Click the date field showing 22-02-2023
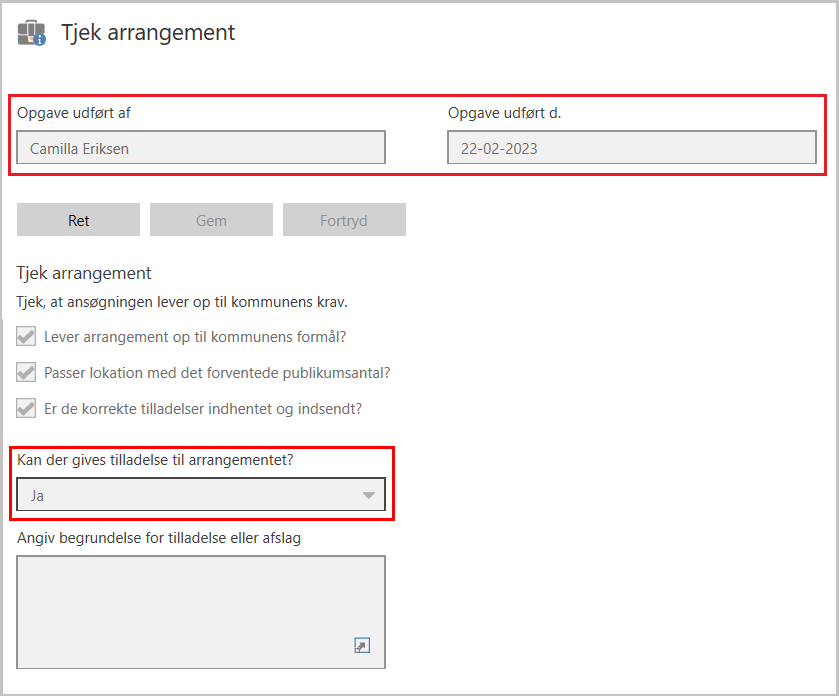The width and height of the screenshot is (839, 696). 631,148
